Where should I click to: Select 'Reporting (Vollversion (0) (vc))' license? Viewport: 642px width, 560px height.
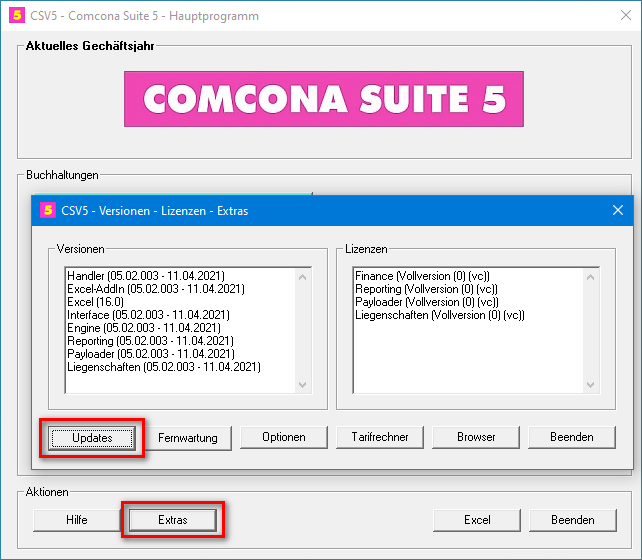pos(426,289)
